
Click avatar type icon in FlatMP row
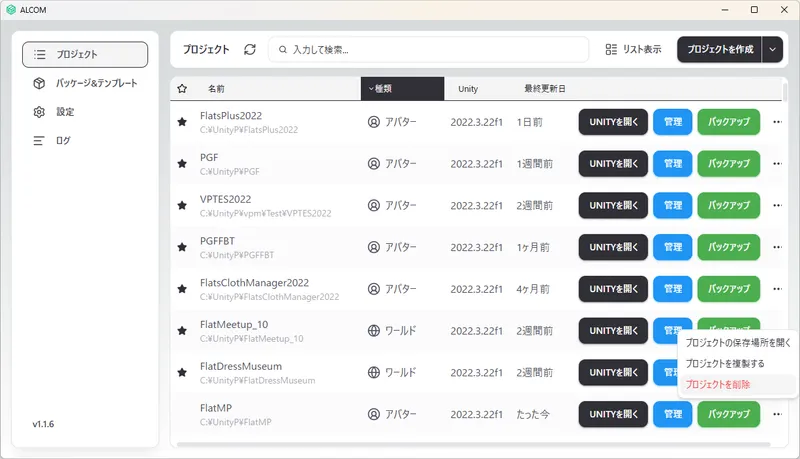pos(374,415)
